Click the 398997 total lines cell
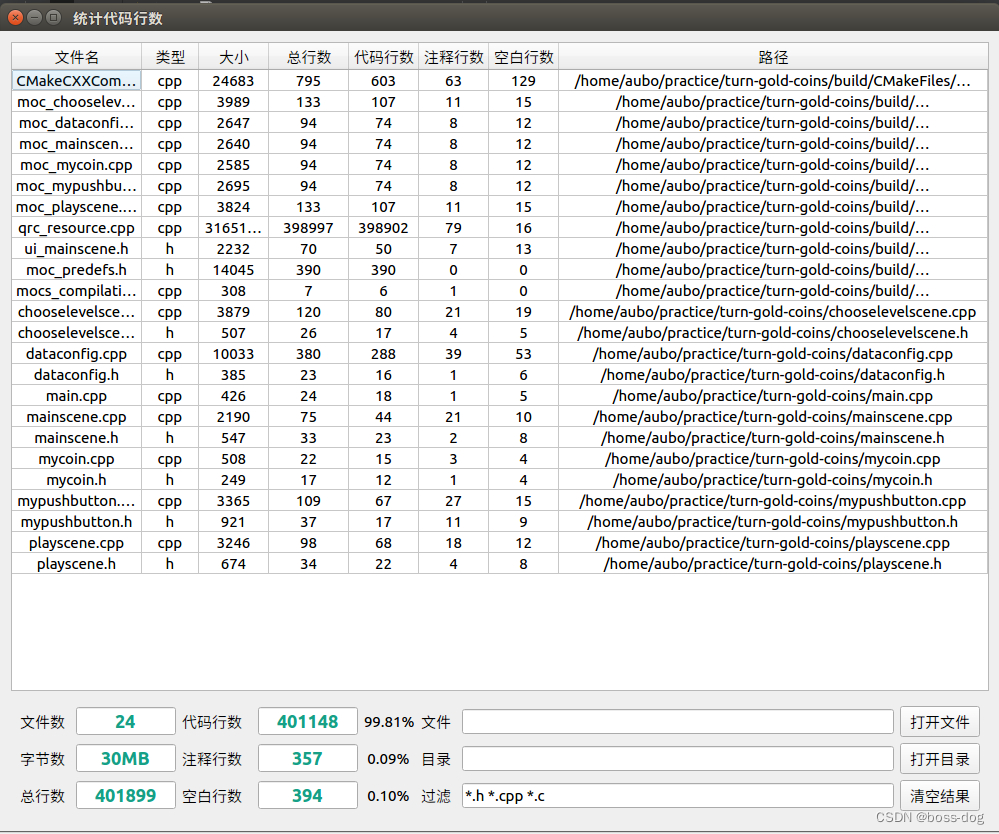Viewport: 999px width, 834px height. [x=308, y=228]
